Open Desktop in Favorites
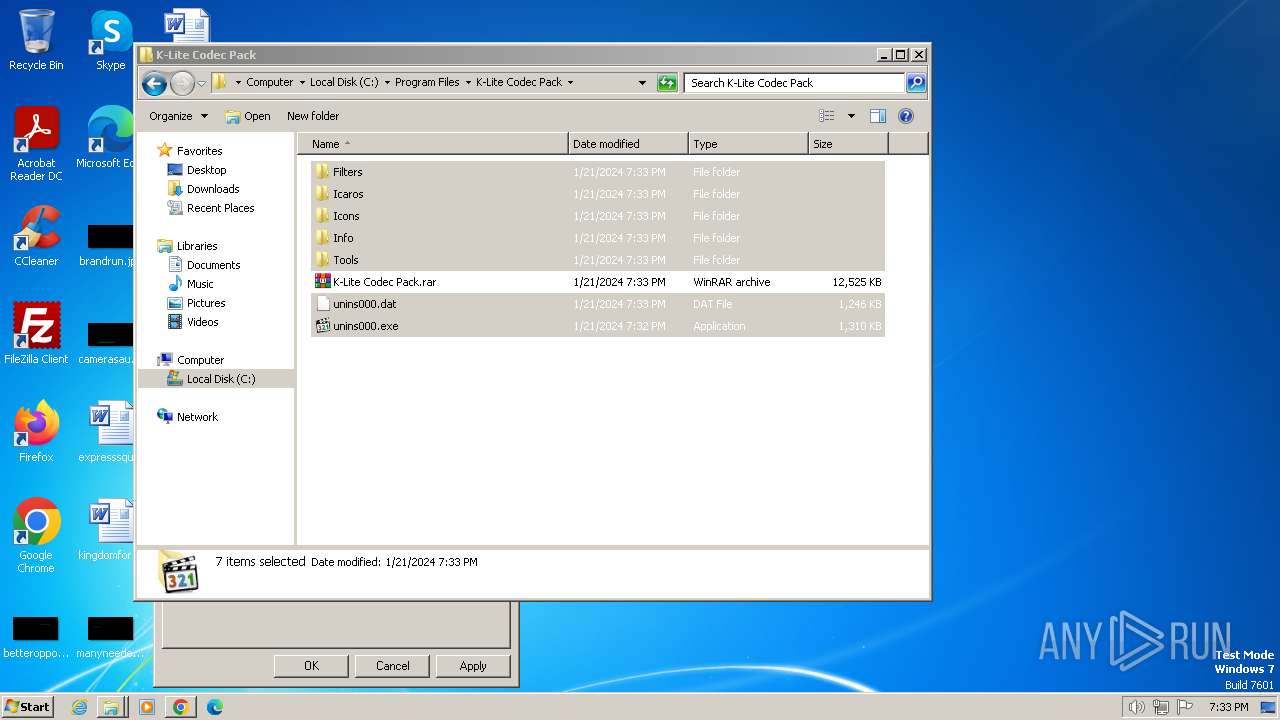Viewport: 1280px width, 720px height. 206,170
